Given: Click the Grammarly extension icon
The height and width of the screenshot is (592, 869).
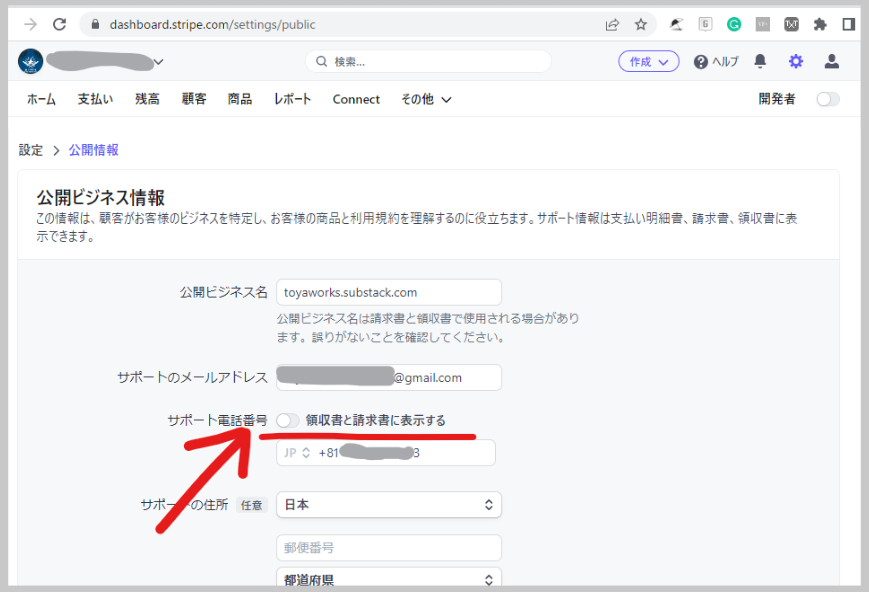Looking at the screenshot, I should tap(734, 24).
